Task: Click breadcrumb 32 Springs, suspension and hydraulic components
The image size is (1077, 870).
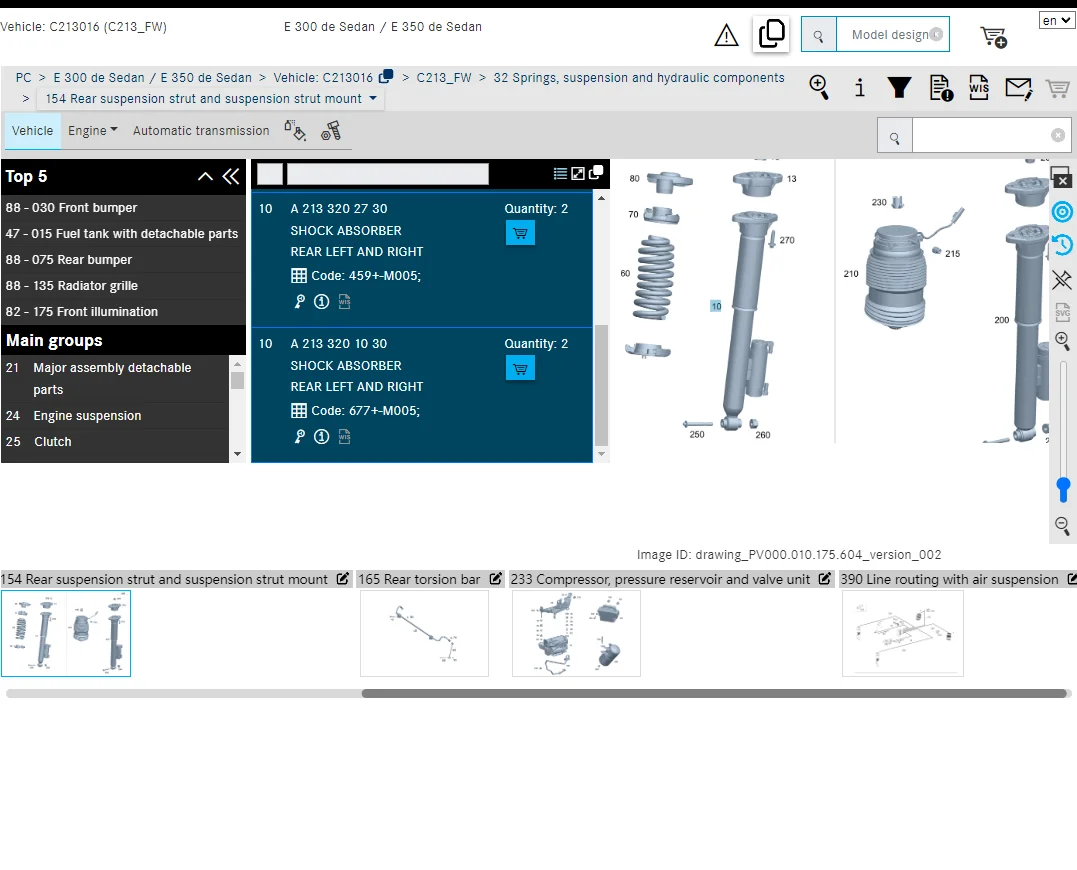Action: 639,78
